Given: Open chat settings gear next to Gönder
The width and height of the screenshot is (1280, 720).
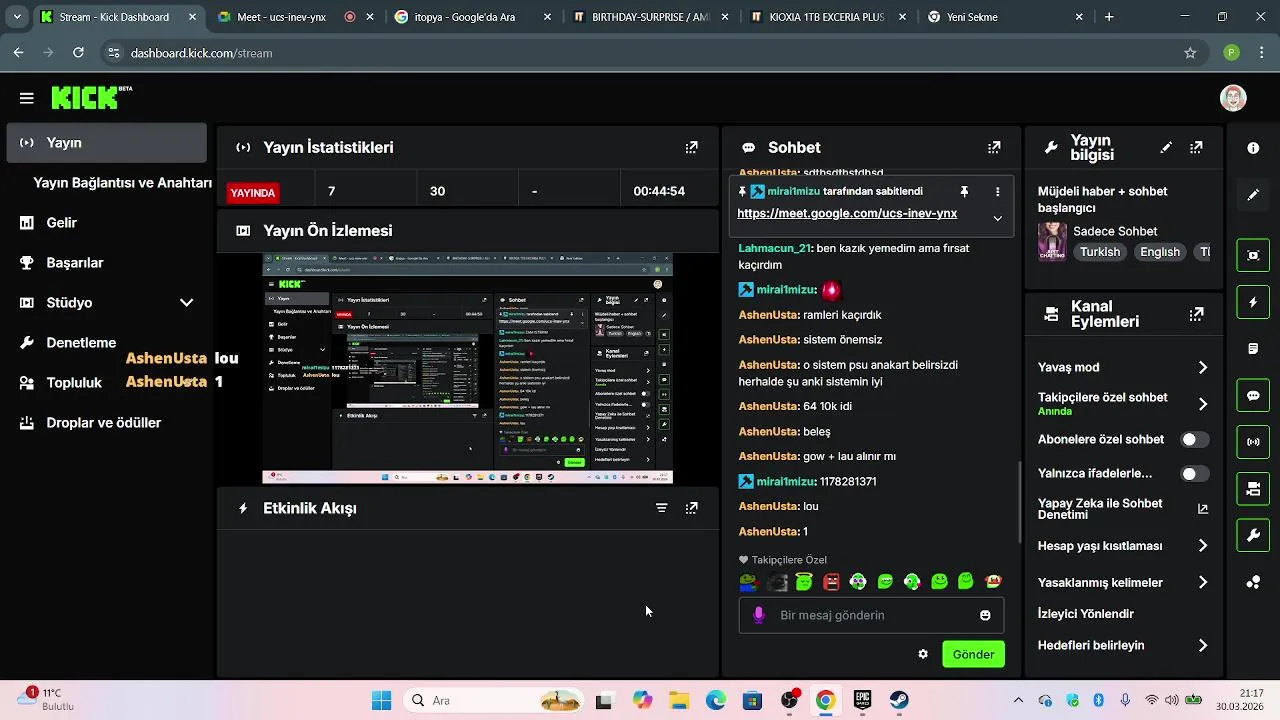Looking at the screenshot, I should (923, 654).
